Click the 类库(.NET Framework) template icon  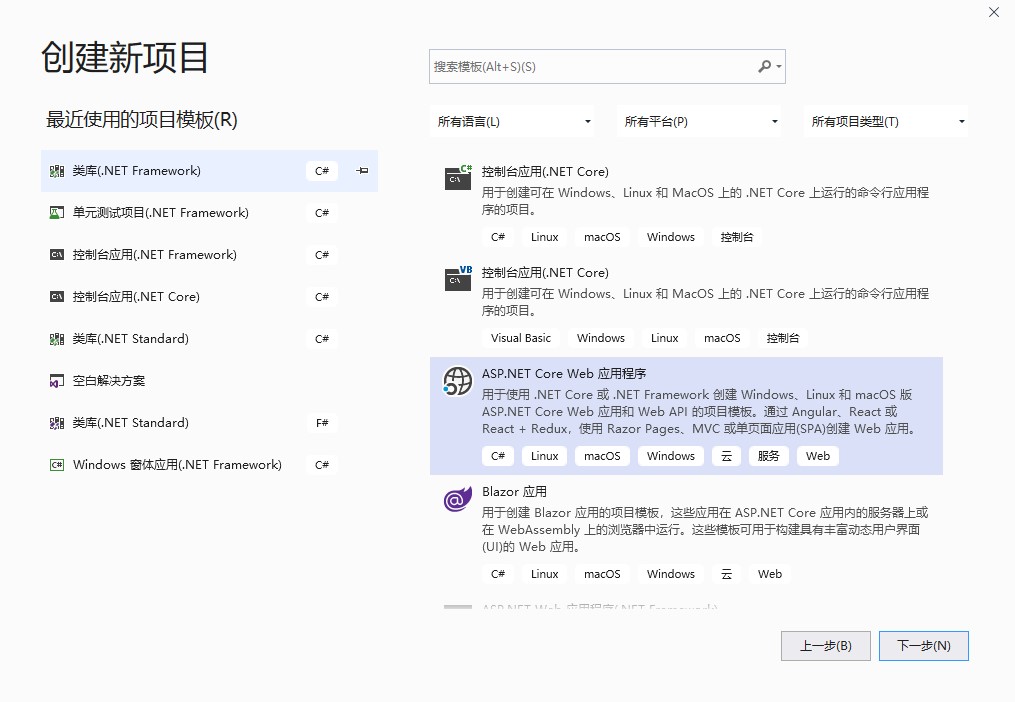point(57,171)
